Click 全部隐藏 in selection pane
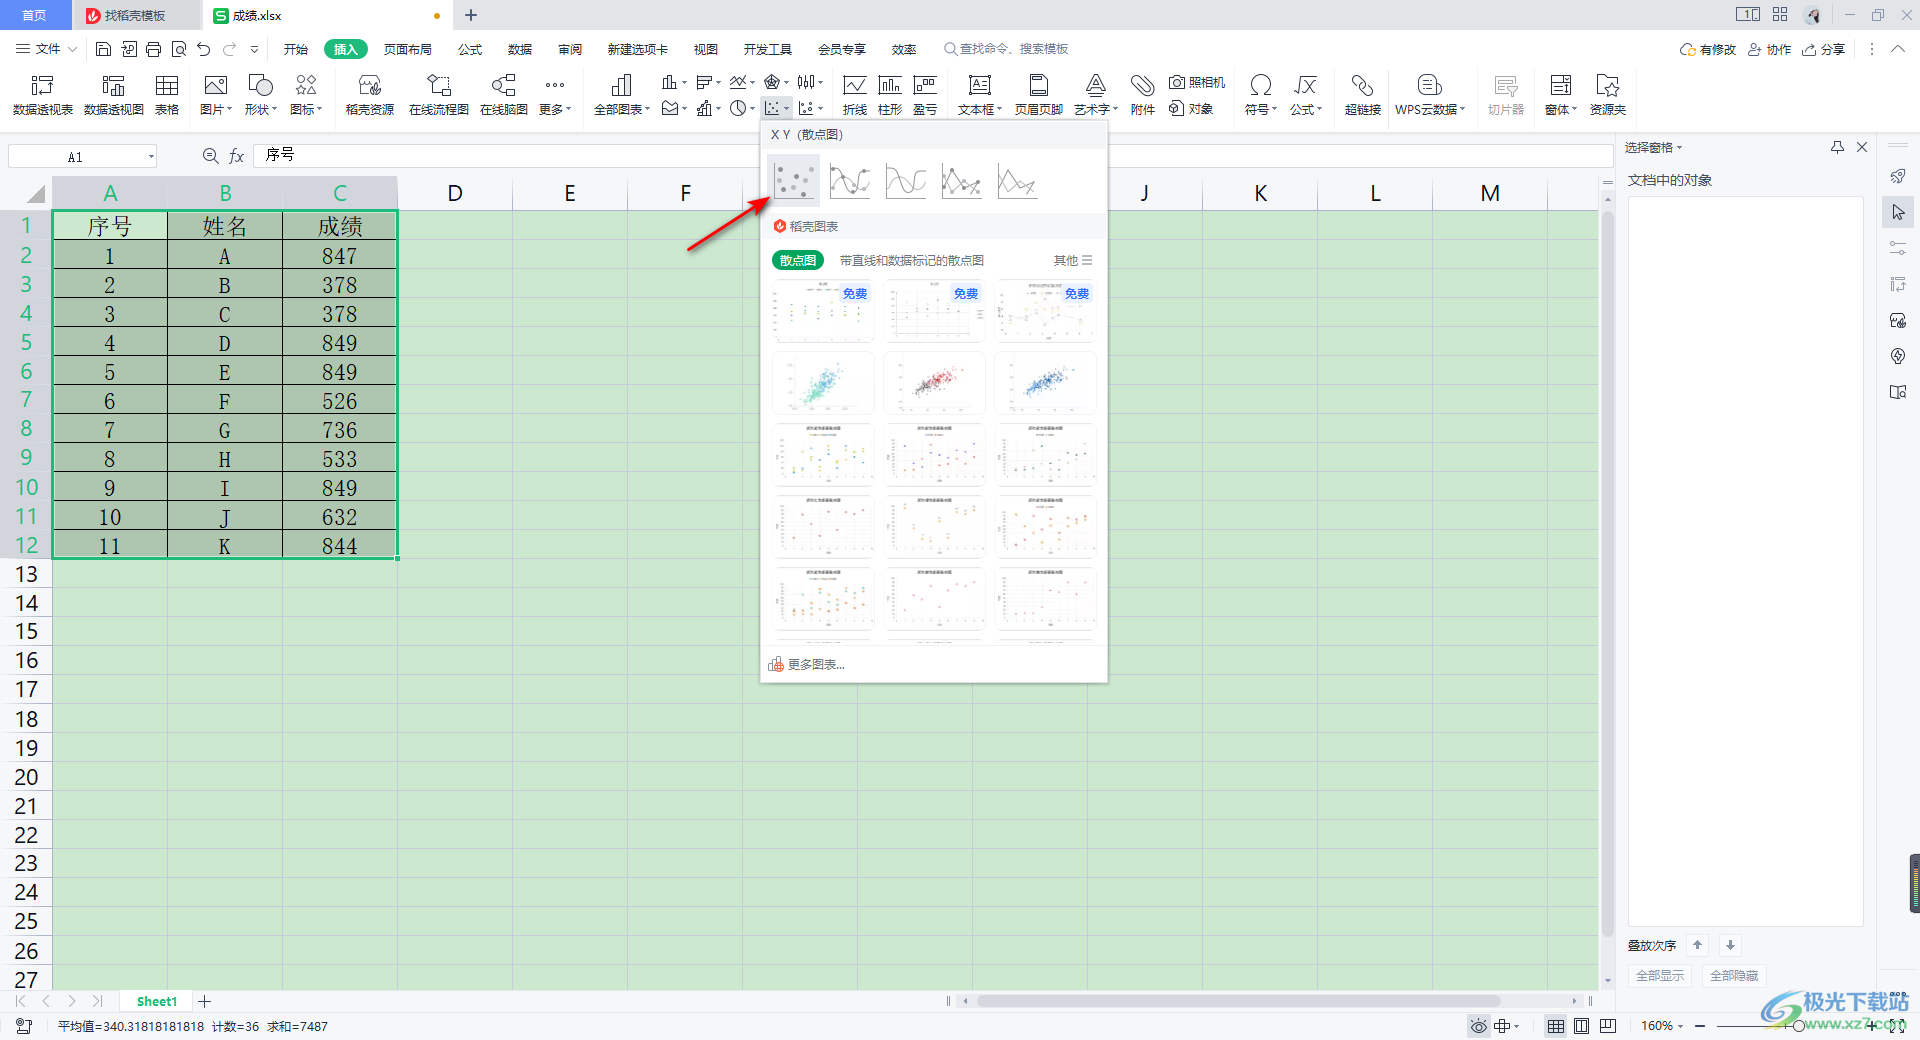The image size is (1920, 1040). [1734, 976]
